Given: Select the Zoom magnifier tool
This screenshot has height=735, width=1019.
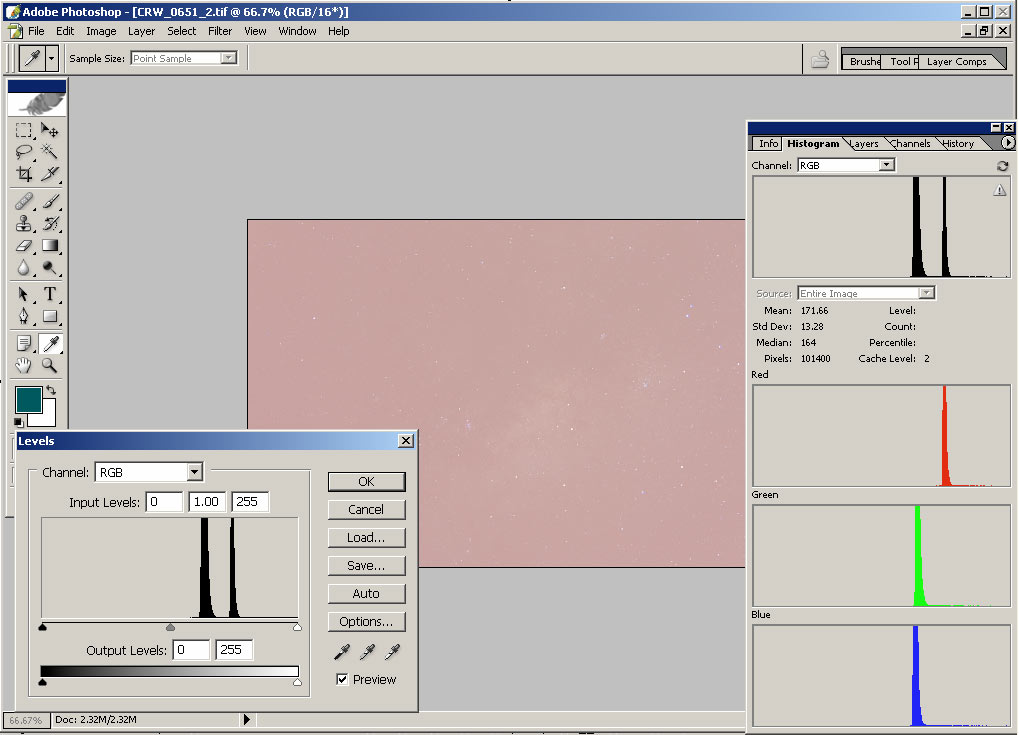Looking at the screenshot, I should pyautogui.click(x=49, y=366).
